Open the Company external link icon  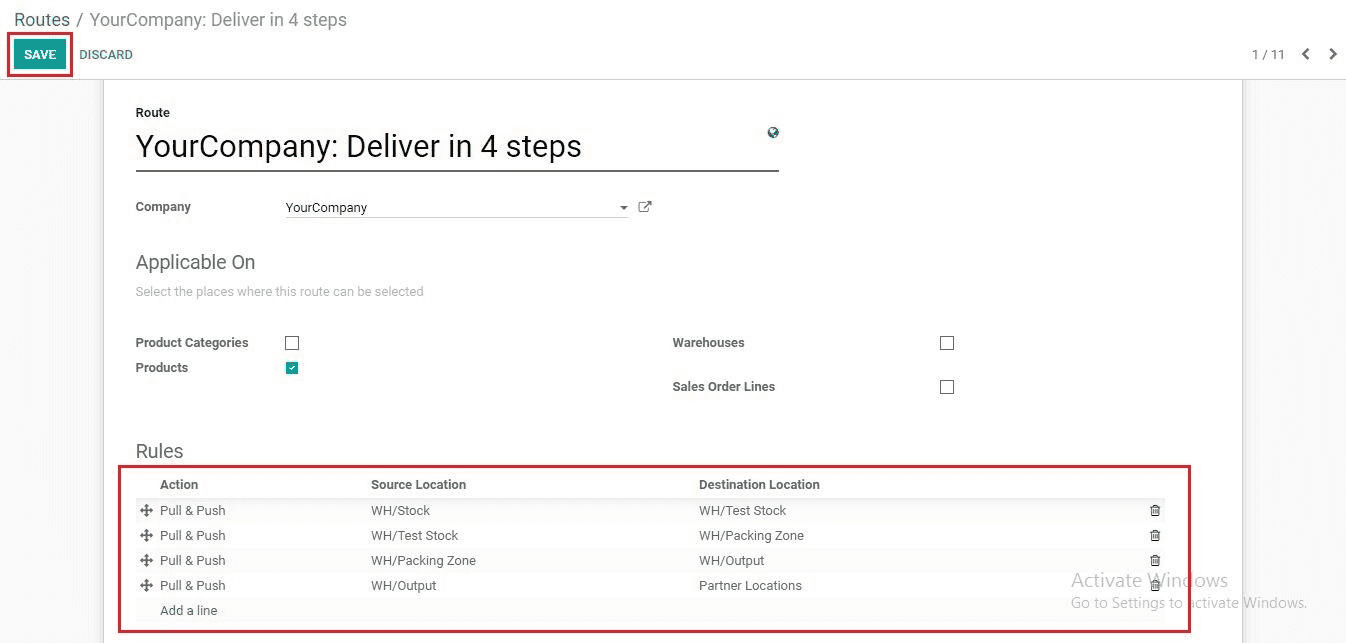(645, 207)
